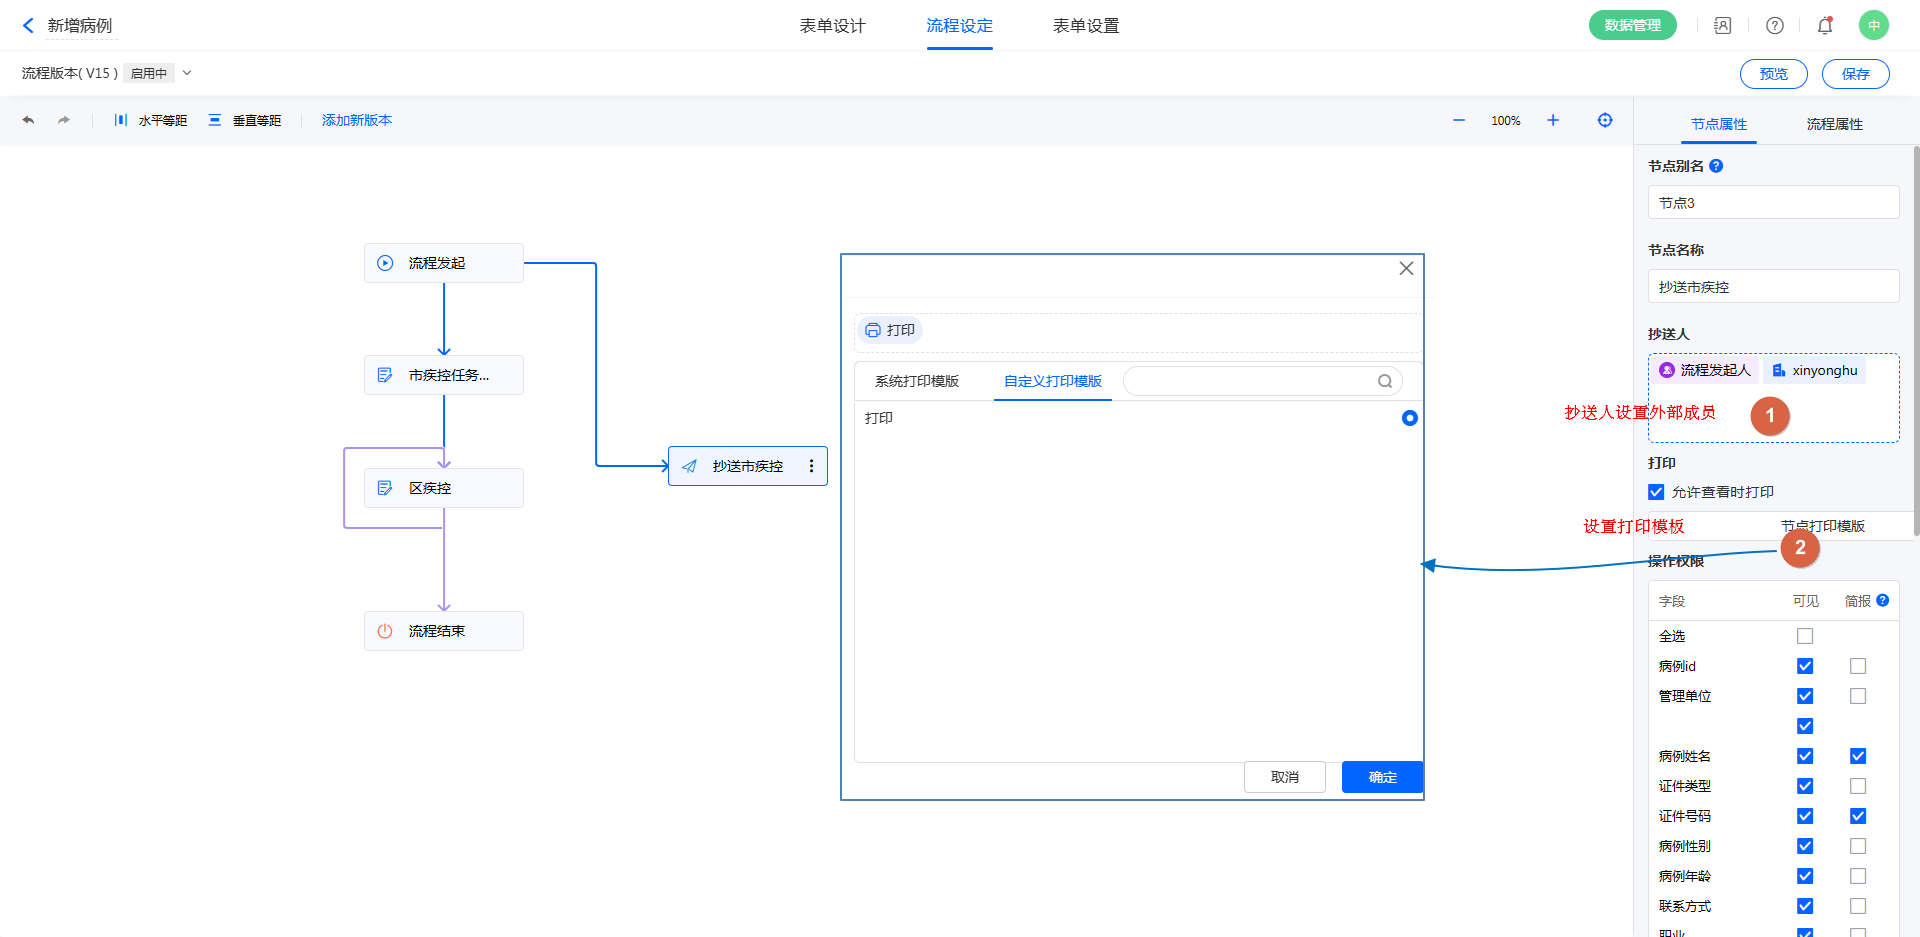The width and height of the screenshot is (1920, 937).
Task: Open the zoom level 100% selector
Action: (1505, 121)
